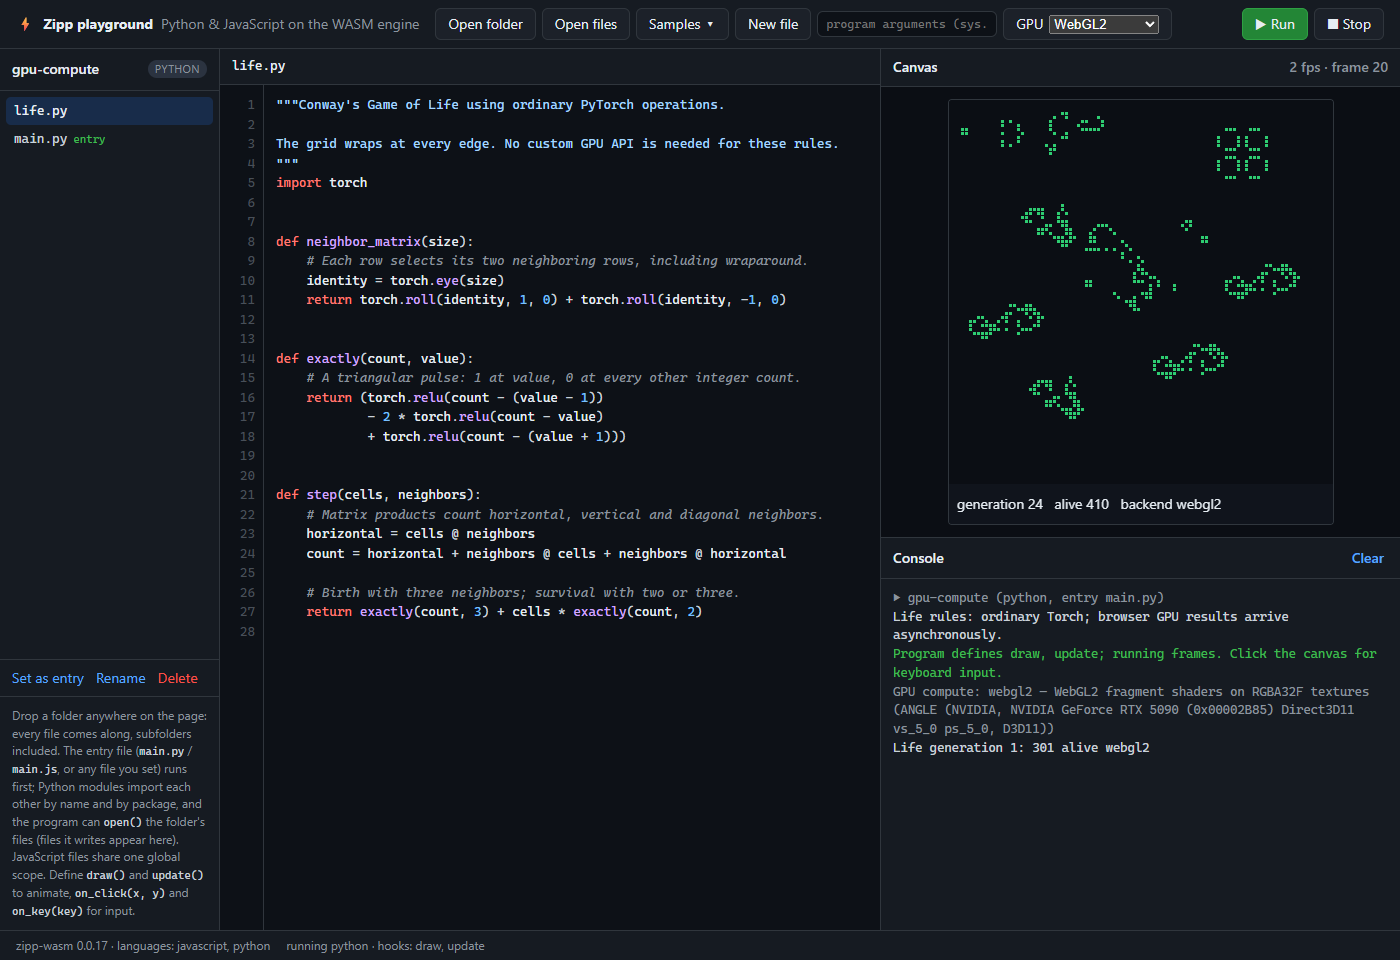Stop the running program

1349,24
